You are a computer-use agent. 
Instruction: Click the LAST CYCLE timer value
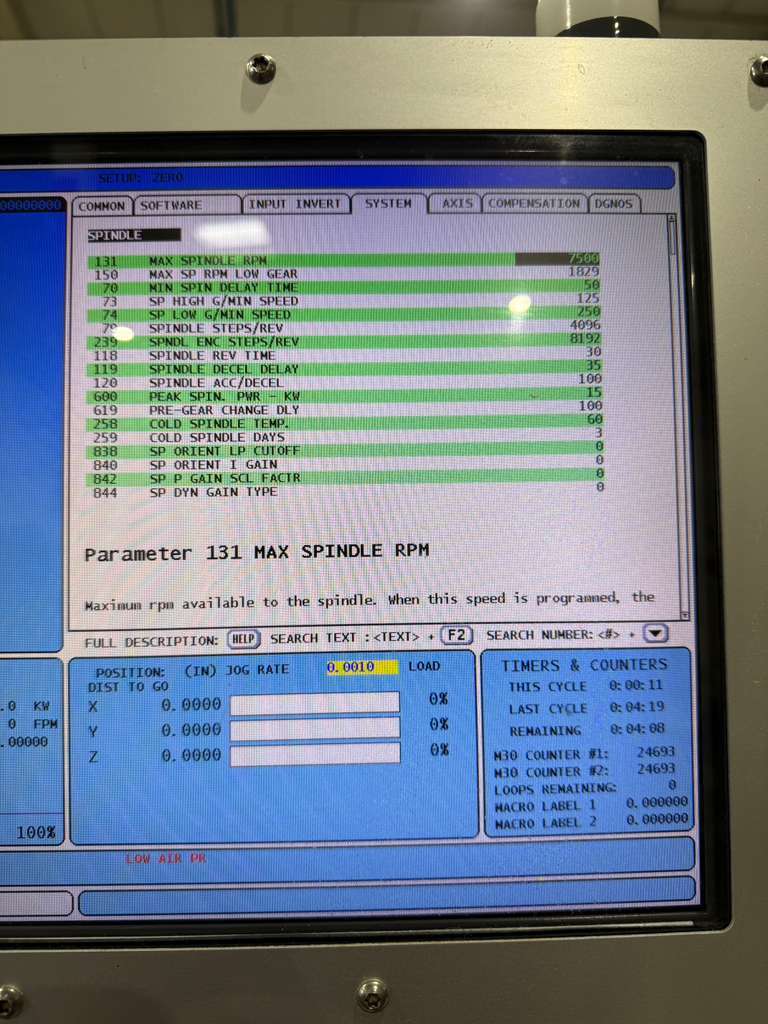(x=637, y=707)
